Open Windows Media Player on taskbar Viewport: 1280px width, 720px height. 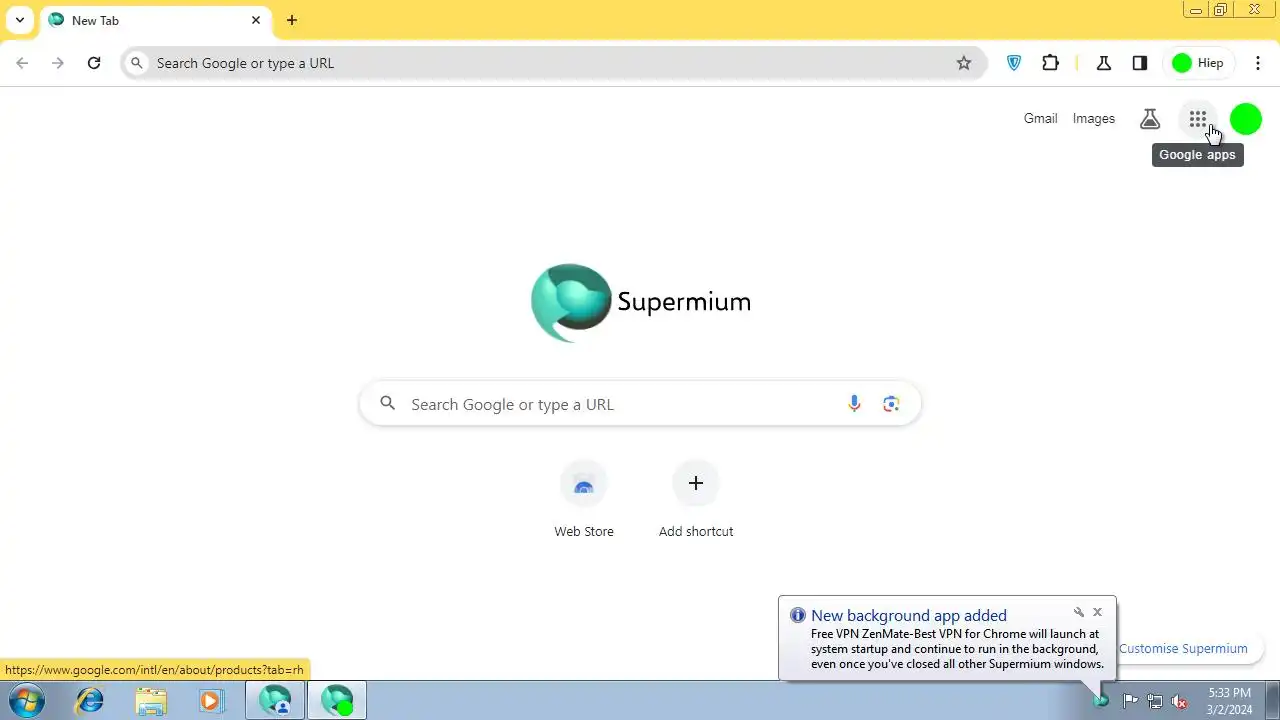211,700
